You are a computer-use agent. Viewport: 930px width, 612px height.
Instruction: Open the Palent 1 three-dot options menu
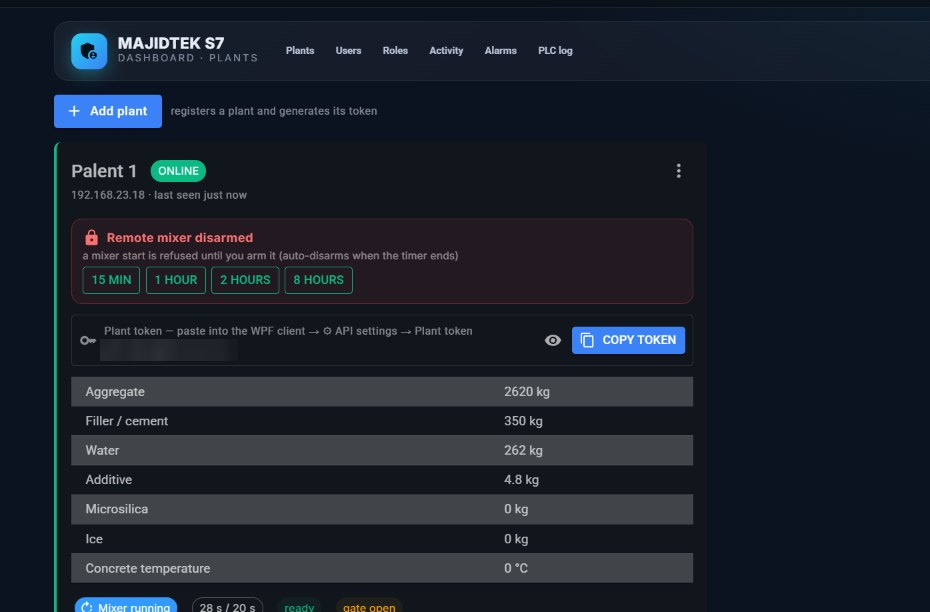pyautogui.click(x=679, y=171)
